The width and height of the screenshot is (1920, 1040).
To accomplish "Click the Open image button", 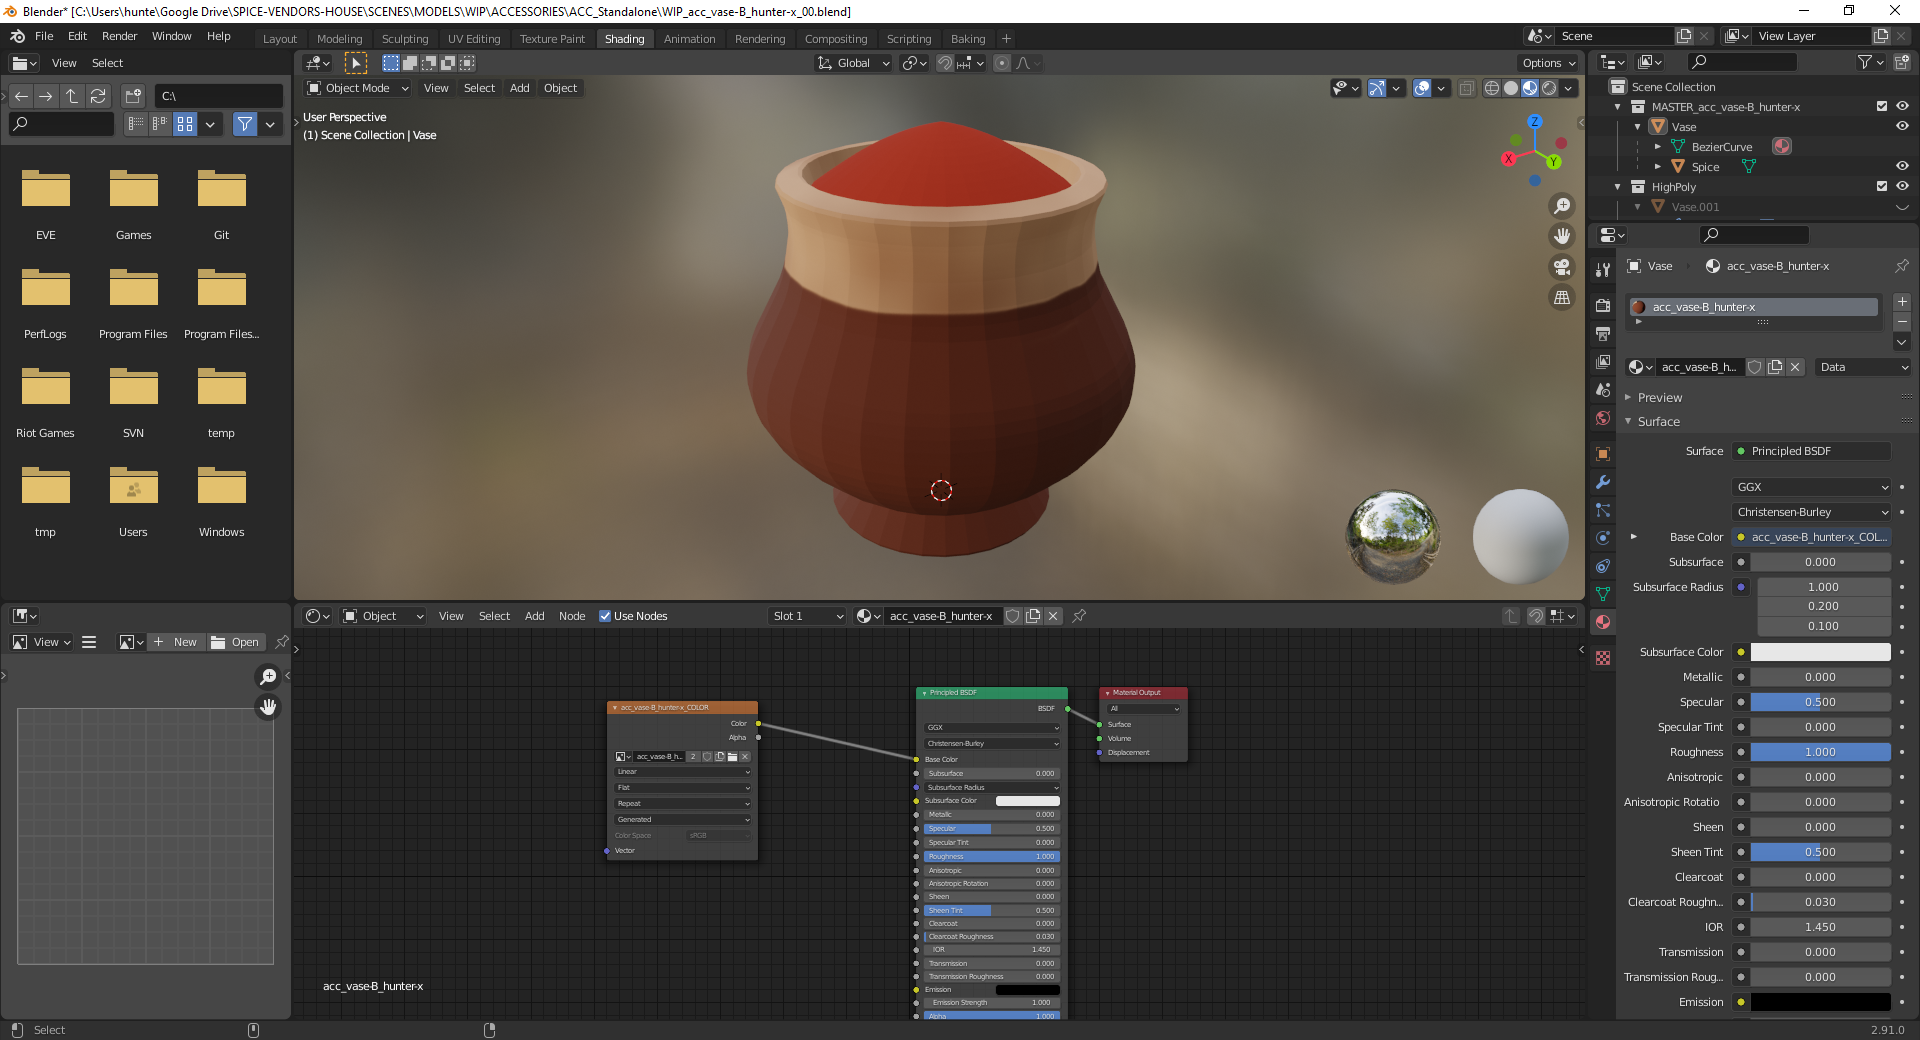I will 236,642.
